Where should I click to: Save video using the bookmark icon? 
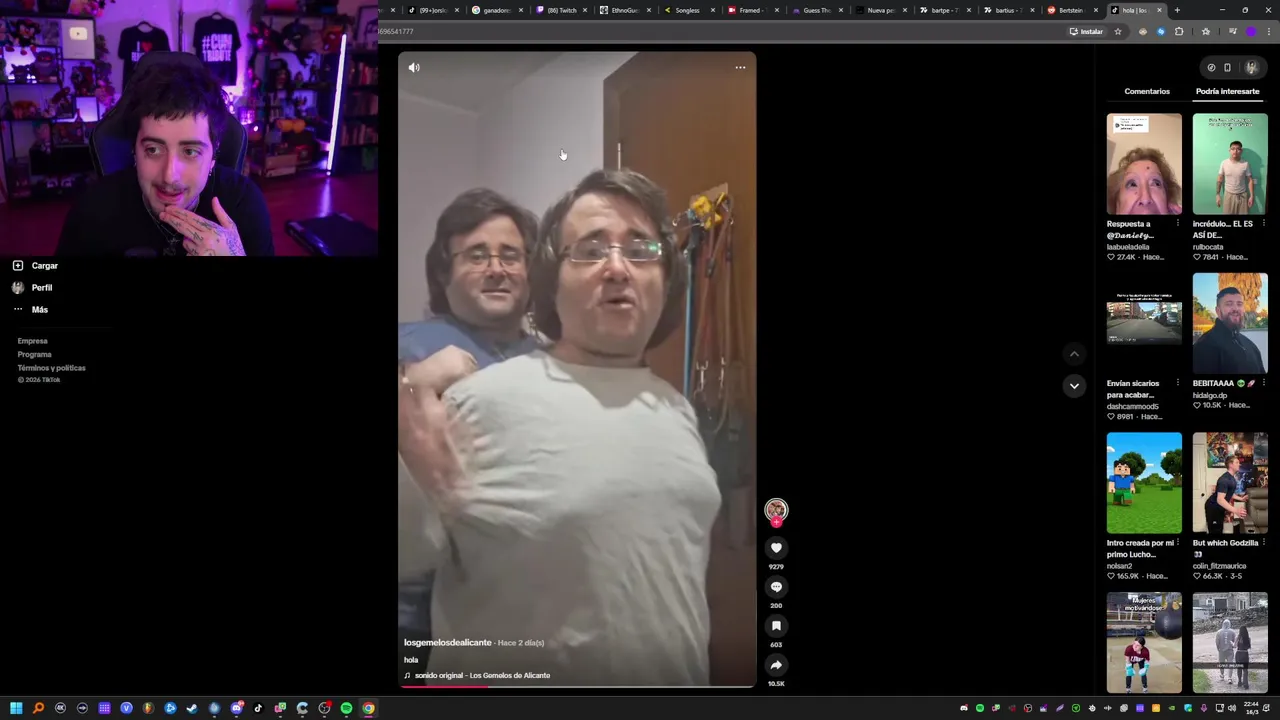pyautogui.click(x=776, y=626)
